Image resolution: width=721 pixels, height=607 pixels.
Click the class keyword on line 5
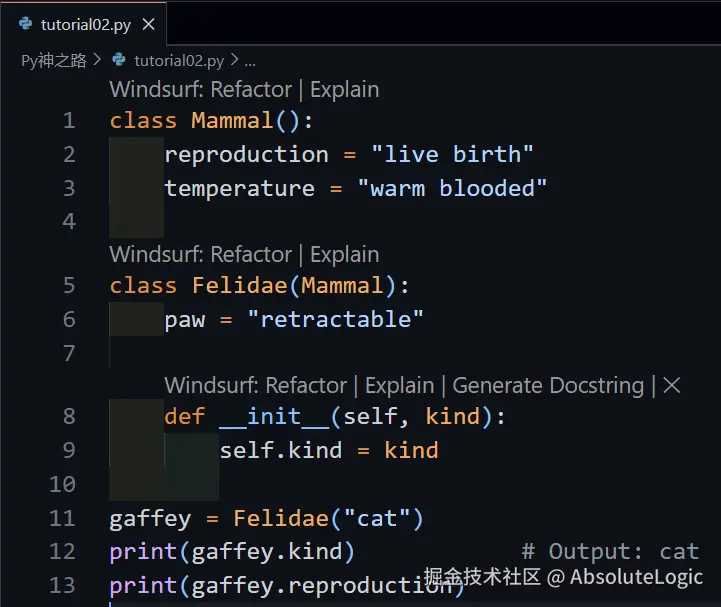coord(143,286)
